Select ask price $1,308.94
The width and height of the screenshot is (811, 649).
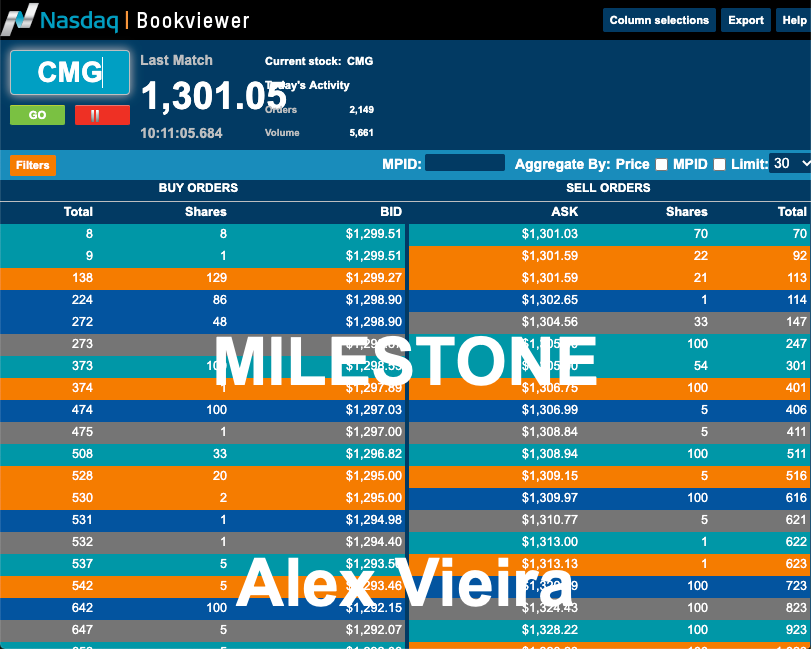point(549,454)
